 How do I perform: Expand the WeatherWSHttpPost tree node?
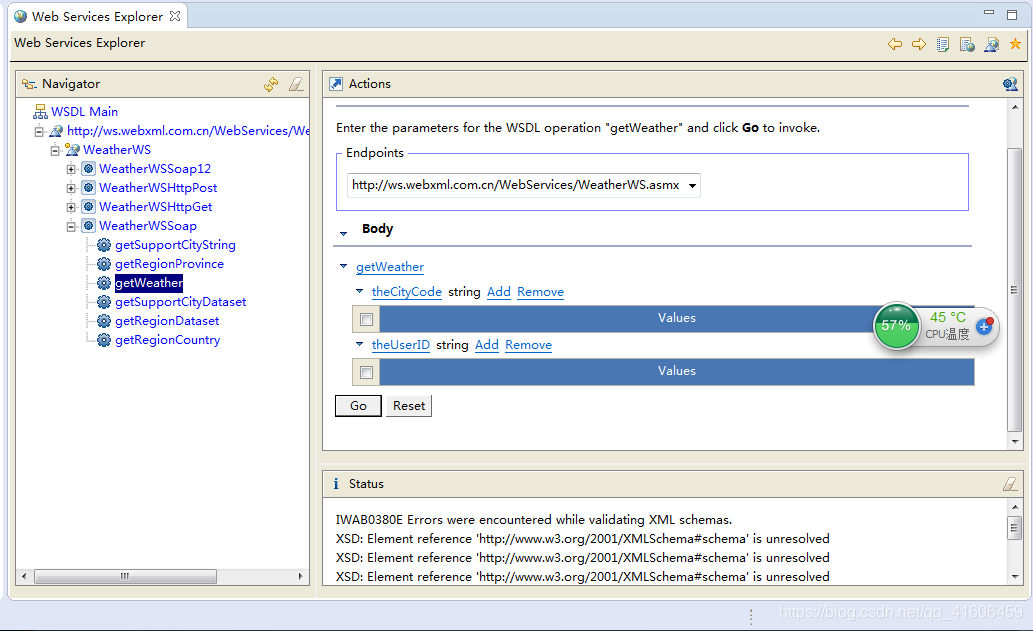[71, 188]
